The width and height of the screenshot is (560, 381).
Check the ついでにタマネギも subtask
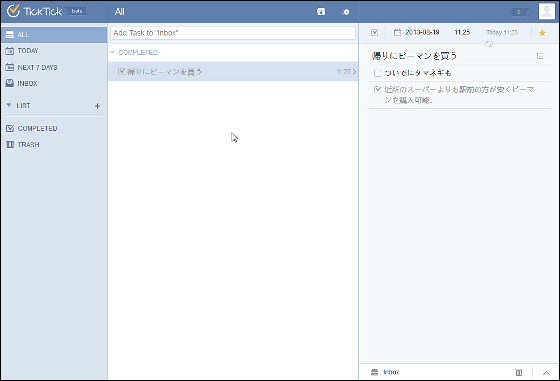(x=377, y=73)
